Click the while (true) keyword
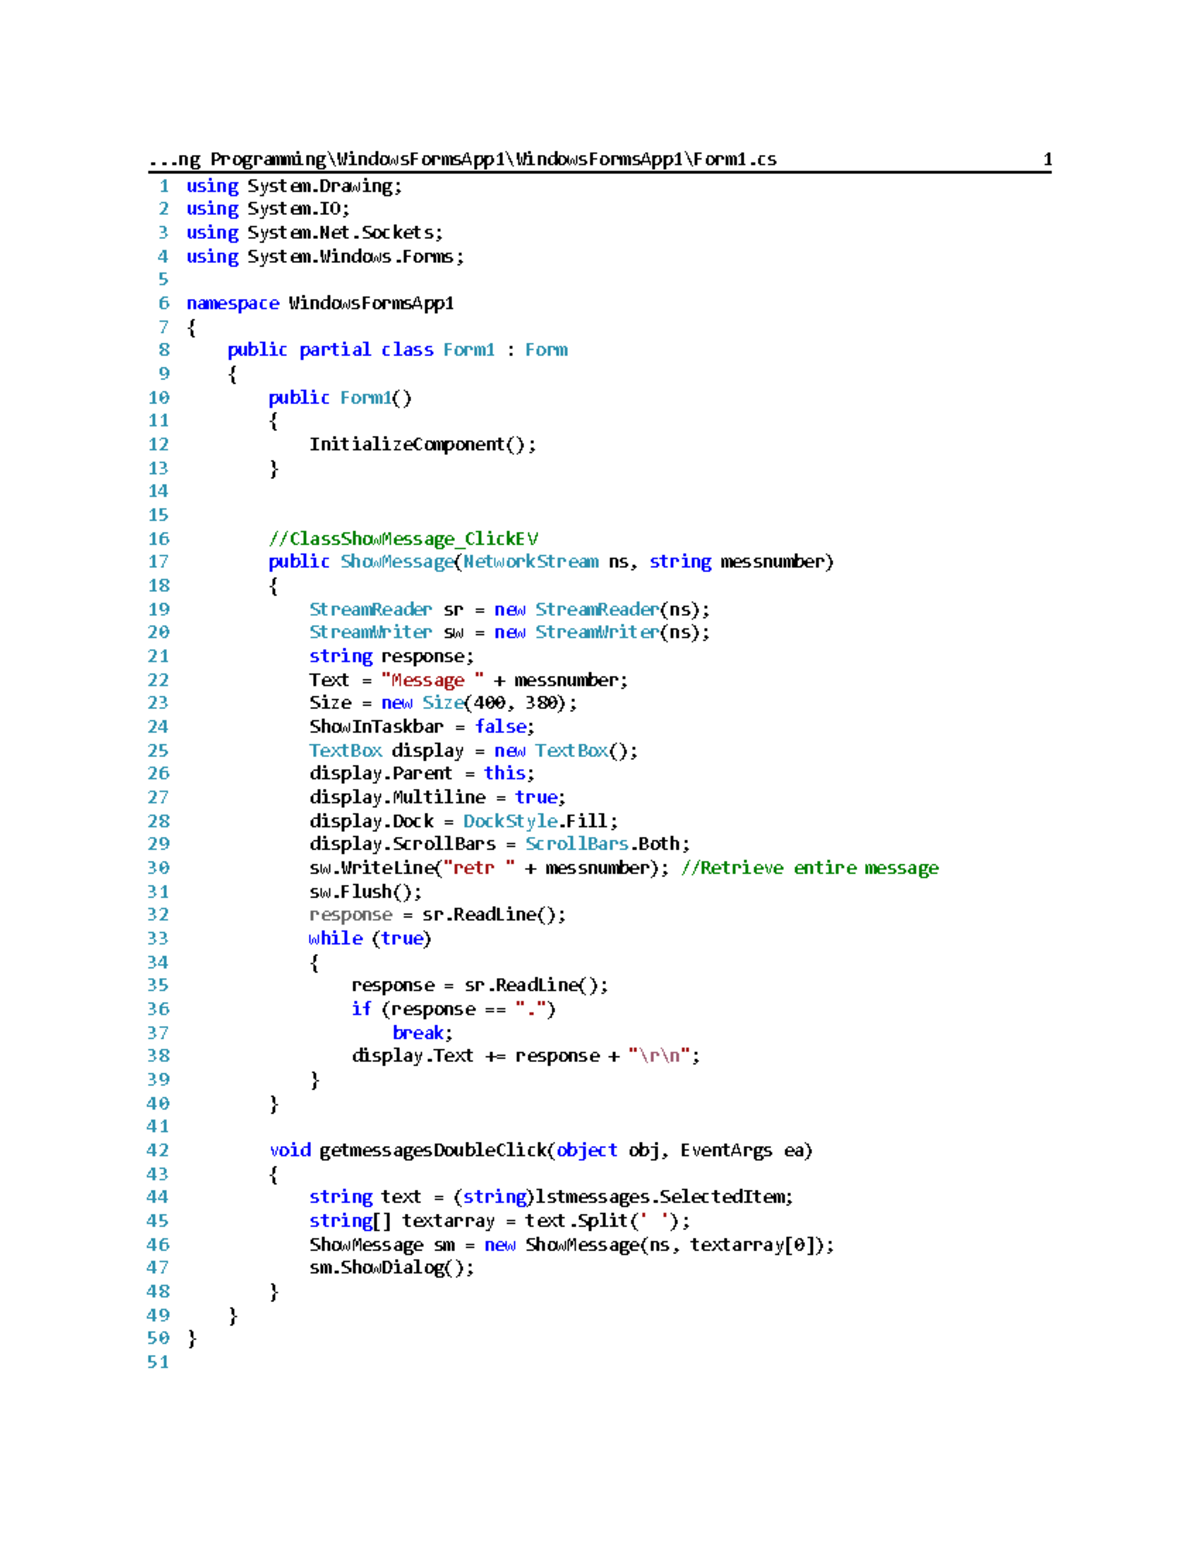 point(370,939)
